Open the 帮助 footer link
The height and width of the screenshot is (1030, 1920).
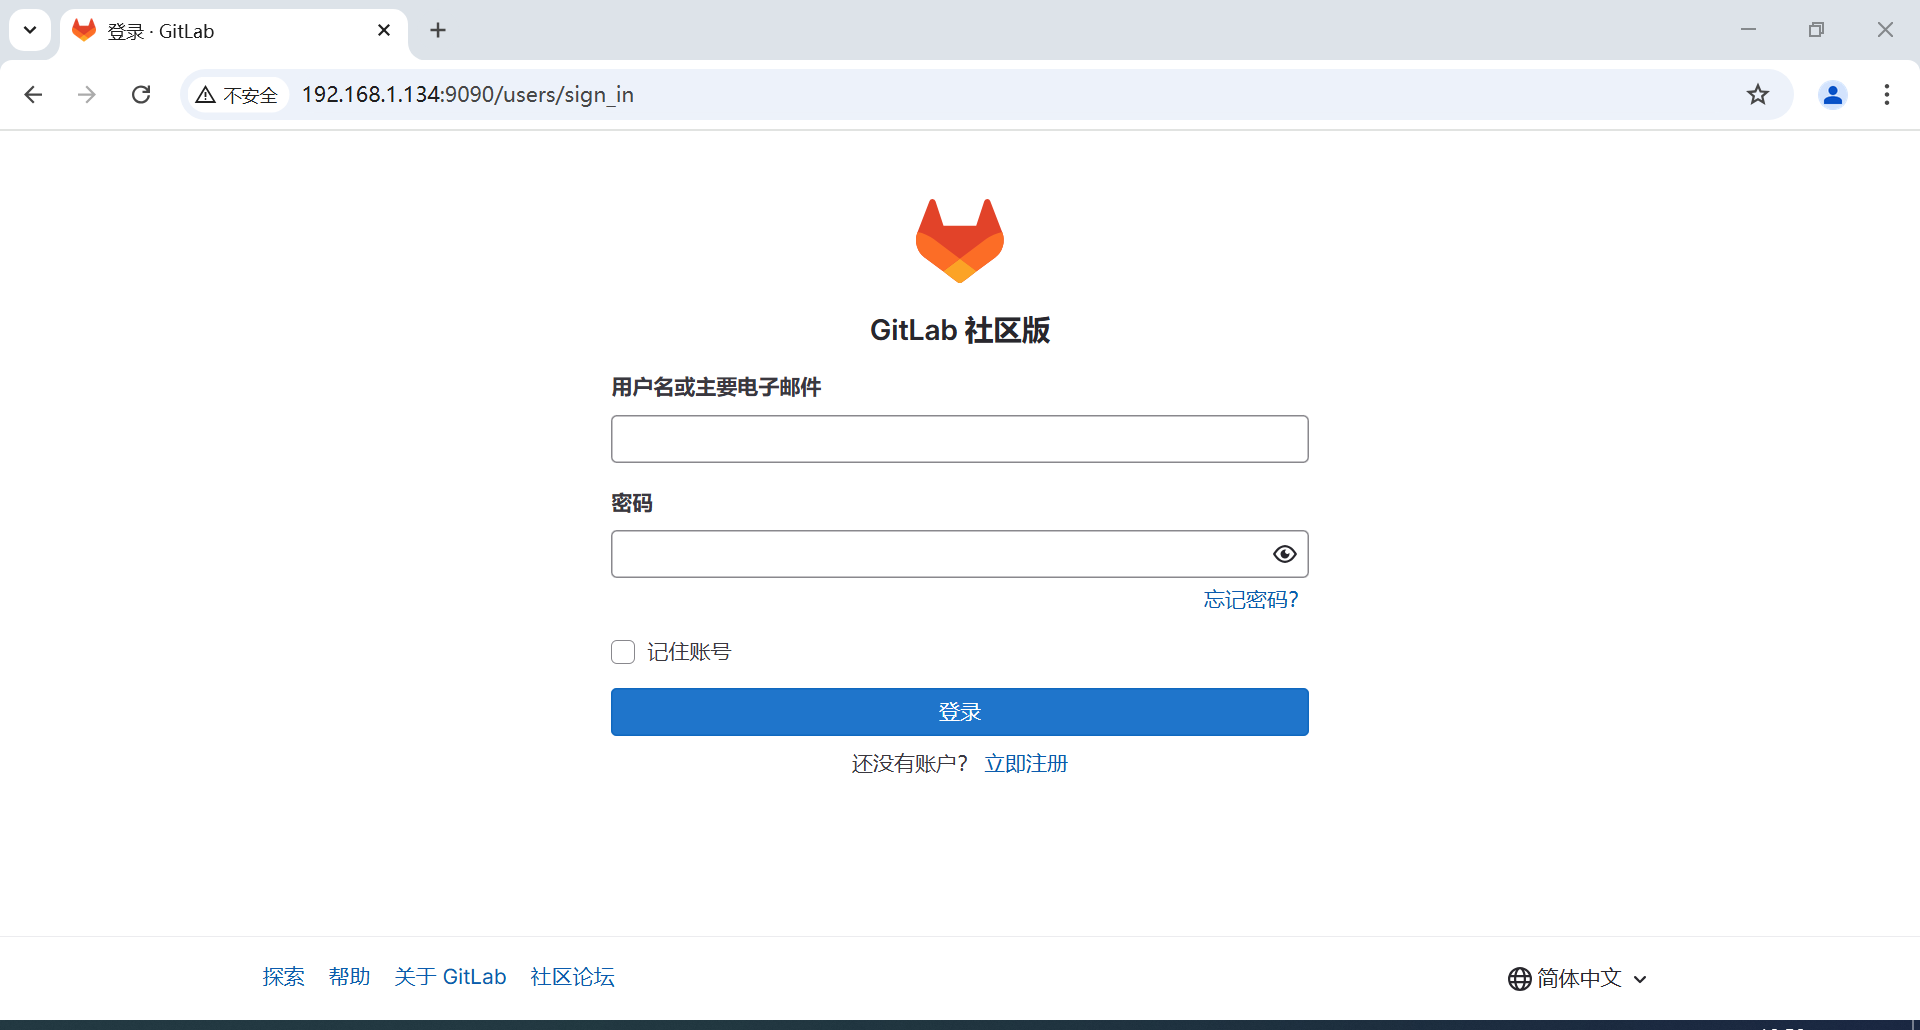point(349,977)
